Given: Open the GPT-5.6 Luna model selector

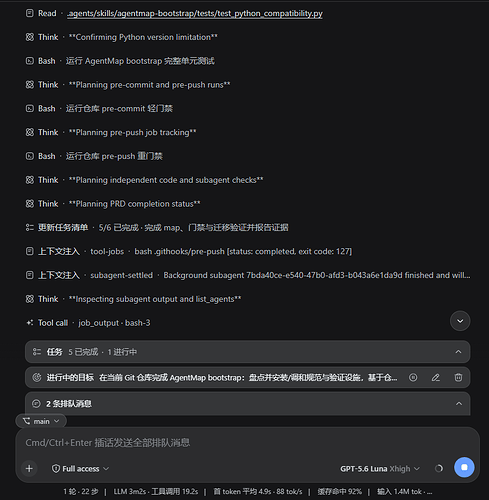Looking at the screenshot, I should [x=380, y=469].
